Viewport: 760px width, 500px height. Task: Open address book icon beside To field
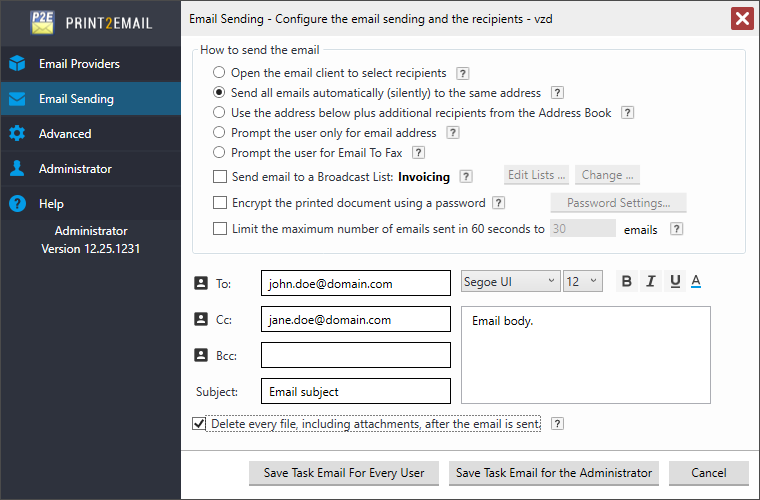click(200, 284)
